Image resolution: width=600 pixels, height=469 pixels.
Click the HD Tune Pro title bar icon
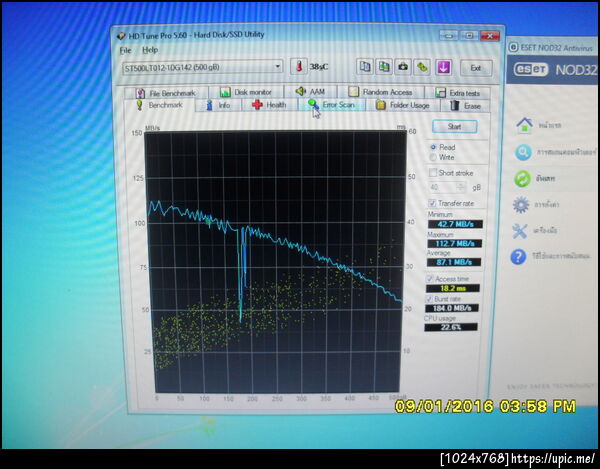coord(121,36)
